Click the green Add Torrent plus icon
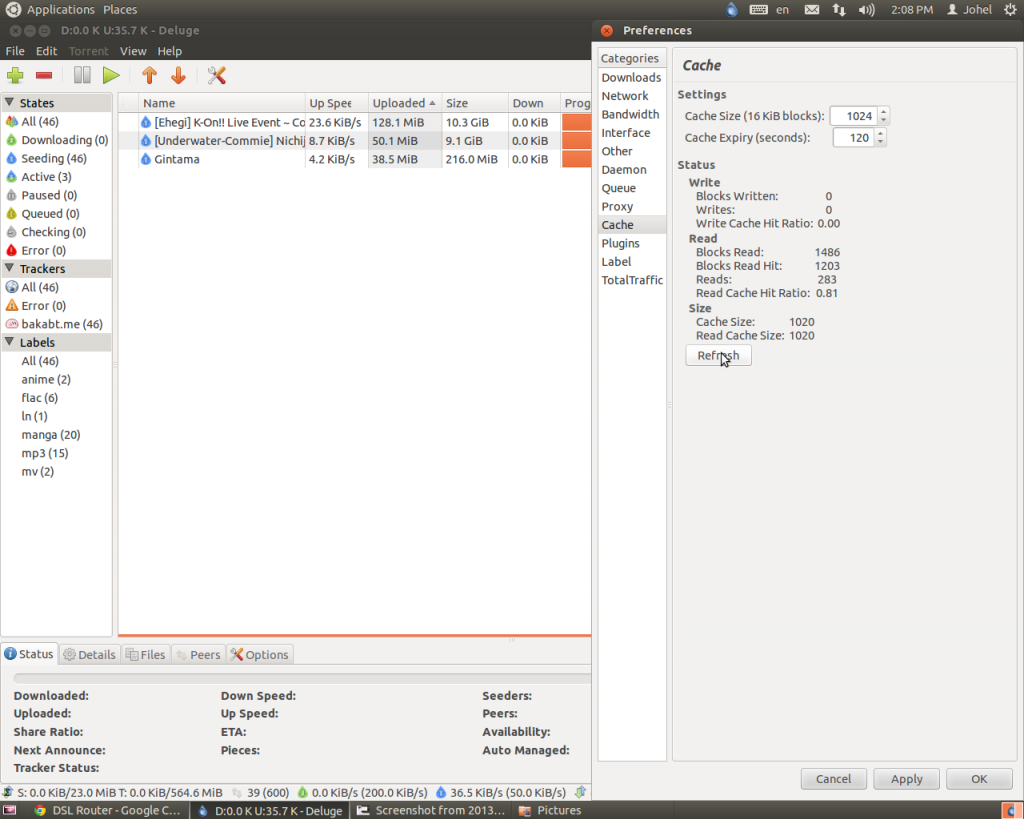Viewport: 1024px width, 819px height. (15, 76)
